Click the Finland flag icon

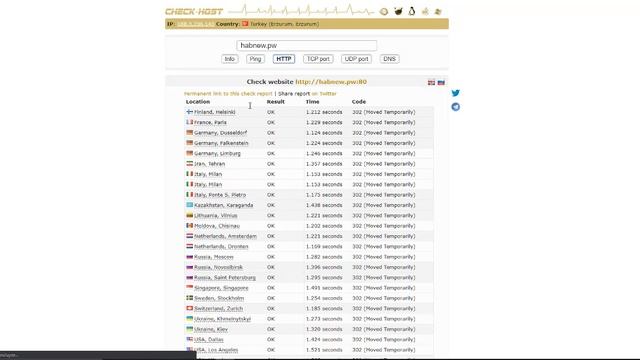point(189,111)
